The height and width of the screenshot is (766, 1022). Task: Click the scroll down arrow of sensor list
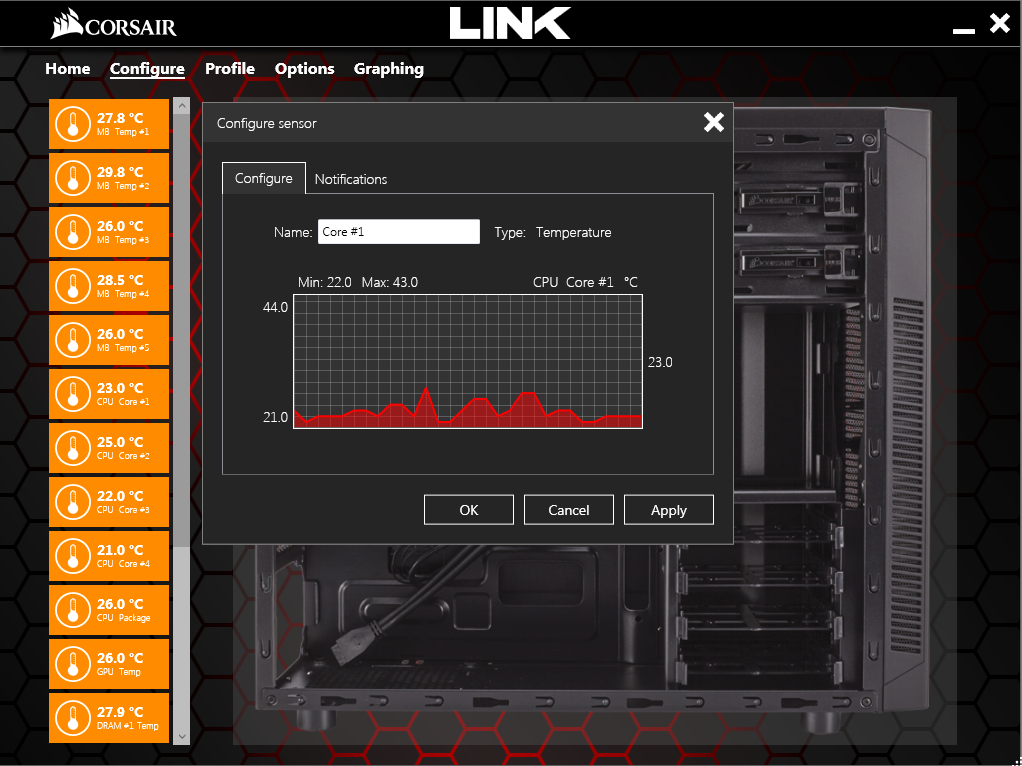pos(182,736)
